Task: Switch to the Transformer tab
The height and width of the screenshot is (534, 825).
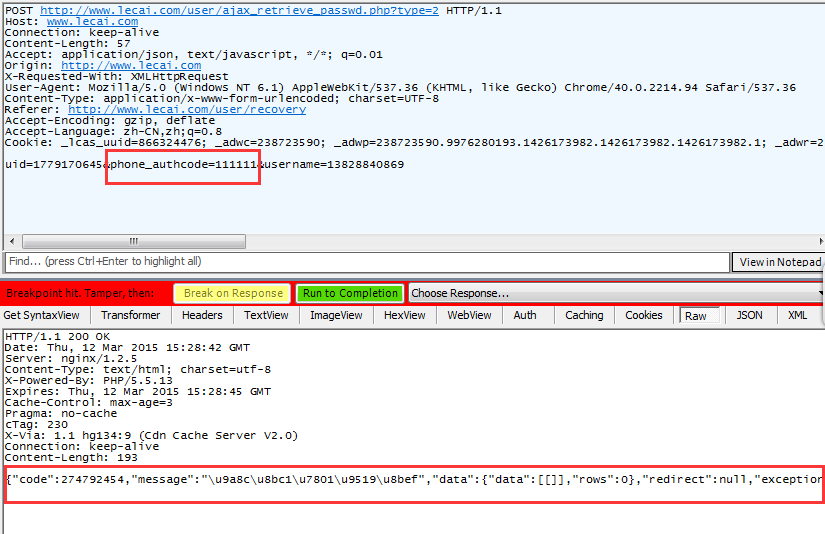Action: point(130,315)
